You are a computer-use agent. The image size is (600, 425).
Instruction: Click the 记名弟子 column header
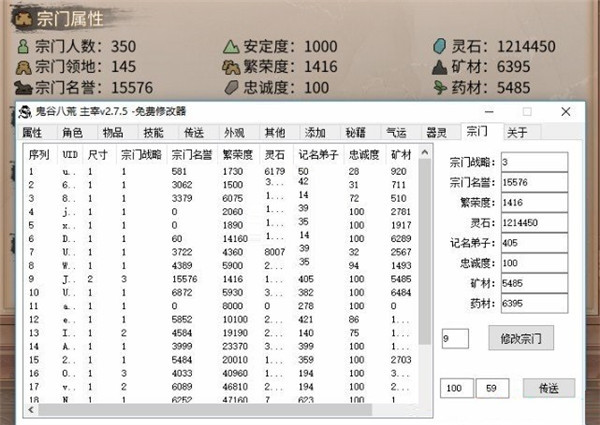pos(318,155)
